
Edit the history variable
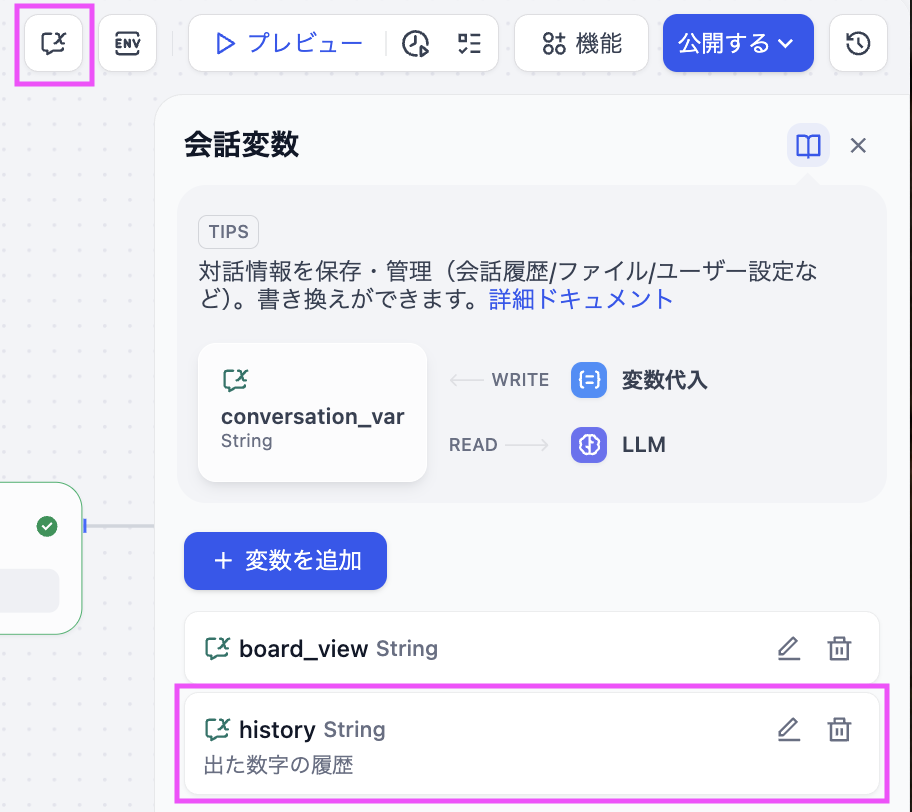pos(789,730)
